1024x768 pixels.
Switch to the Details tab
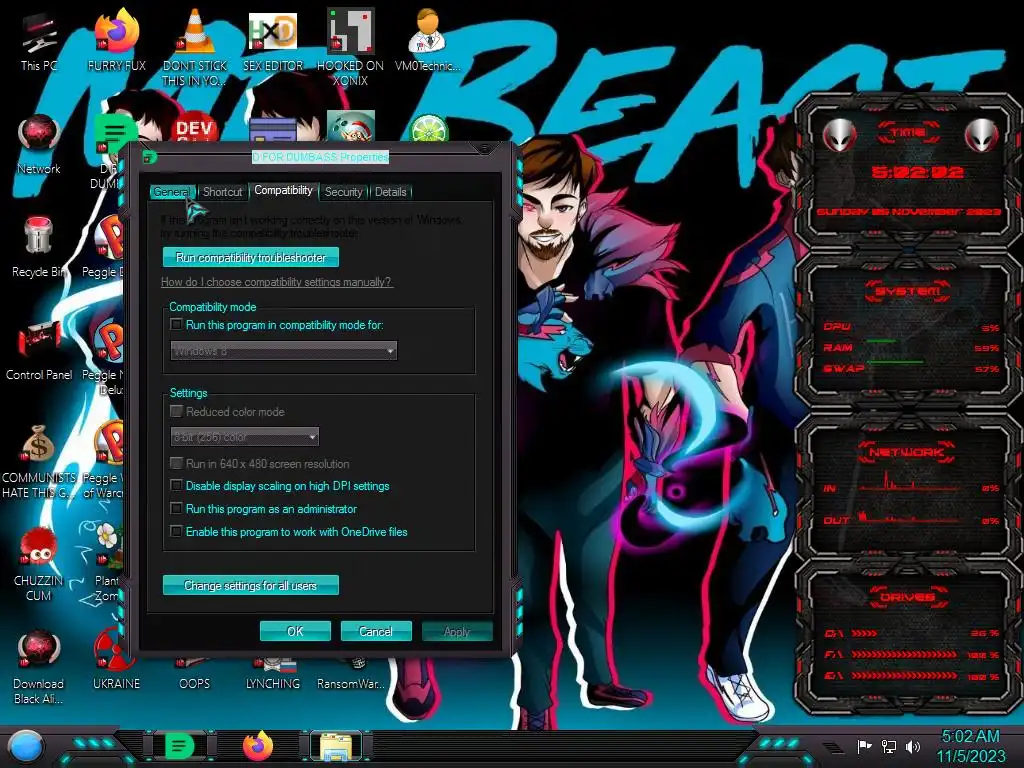[x=391, y=191]
